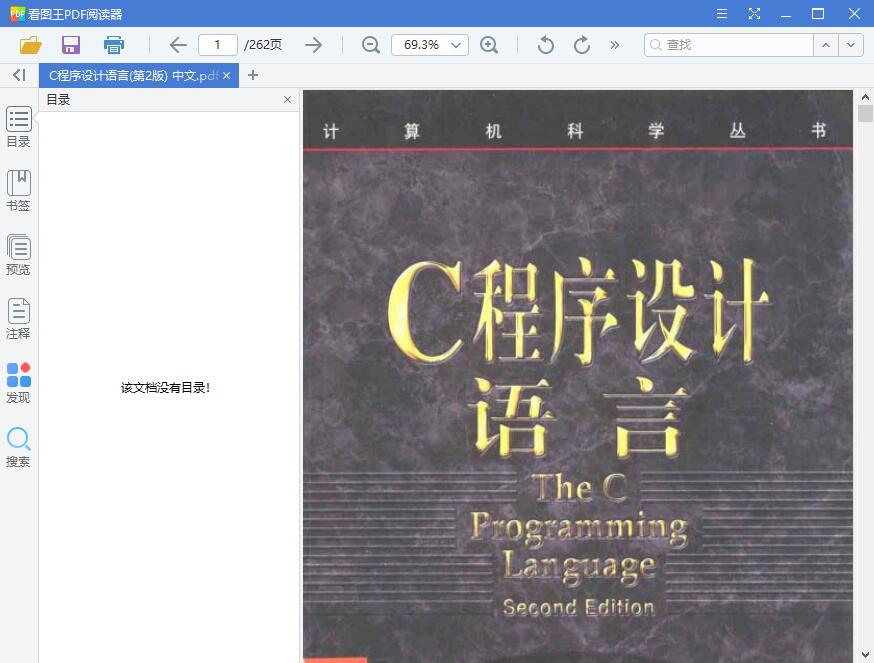The width and height of the screenshot is (874, 663).
Task: Click the vertical scrollbar thumb
Action: pos(865,113)
